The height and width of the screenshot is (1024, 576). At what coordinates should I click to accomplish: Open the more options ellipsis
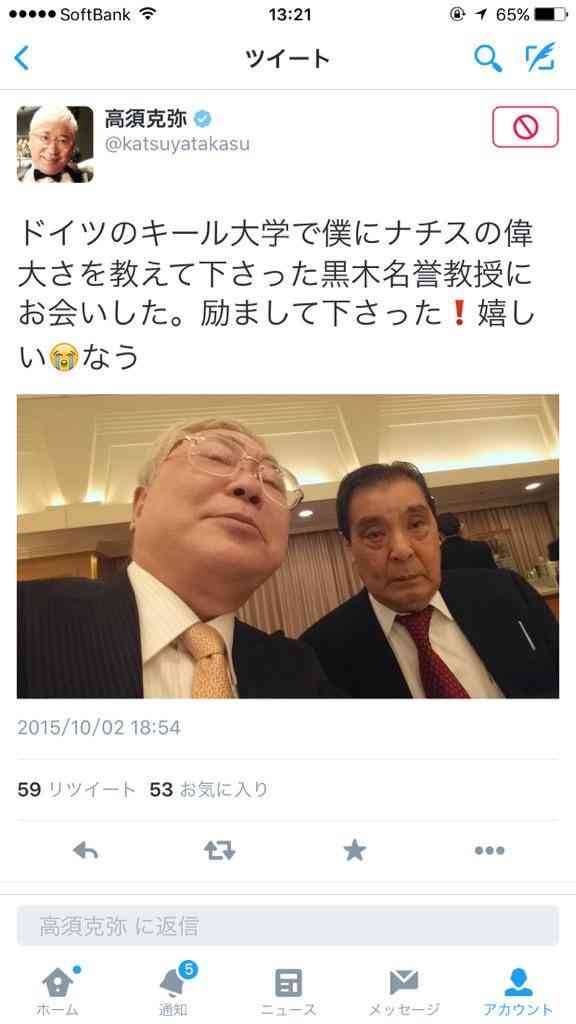pos(490,850)
